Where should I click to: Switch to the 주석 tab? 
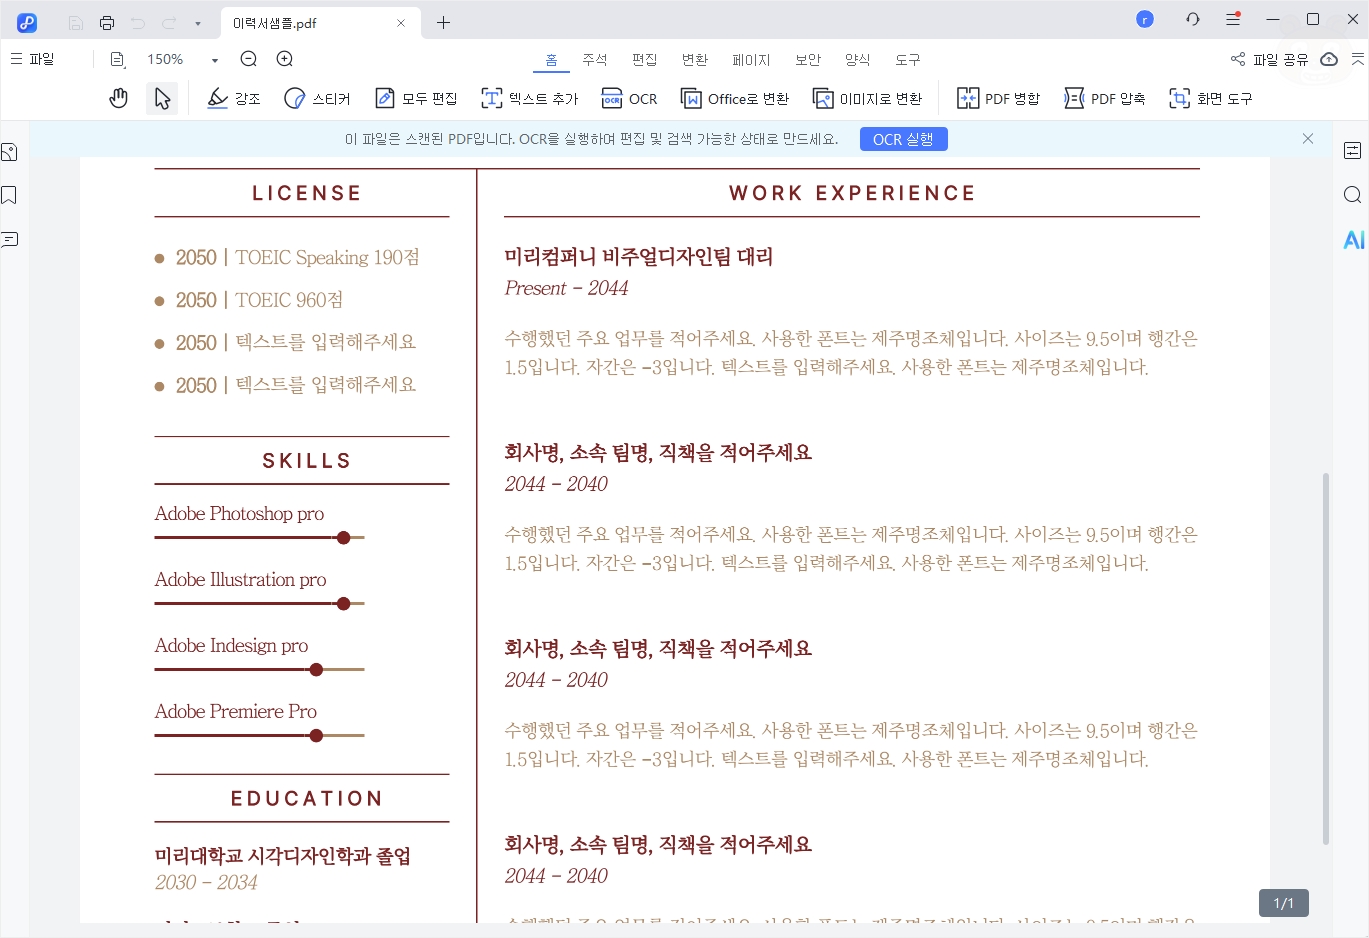tap(595, 60)
